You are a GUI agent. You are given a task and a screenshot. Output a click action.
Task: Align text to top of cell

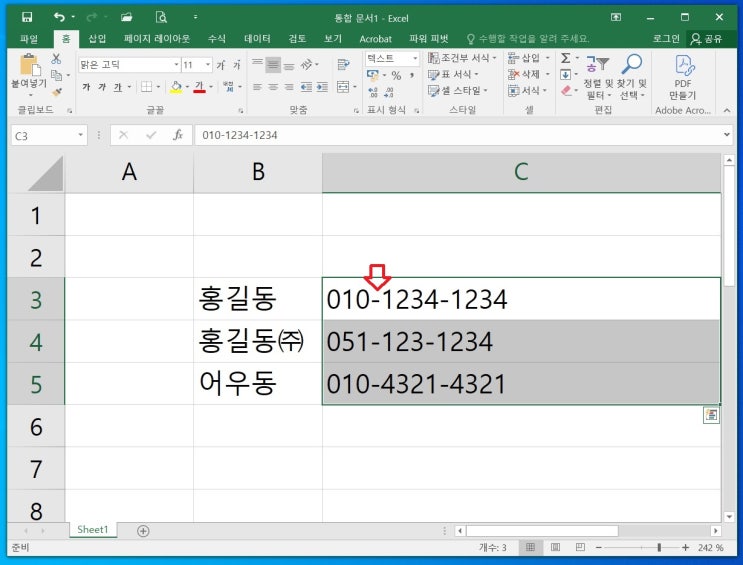(257, 64)
